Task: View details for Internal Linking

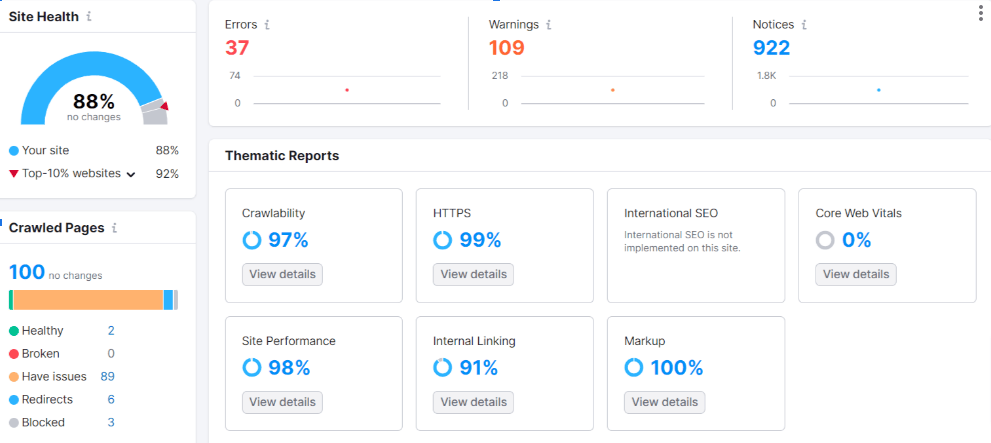Action: click(x=473, y=402)
